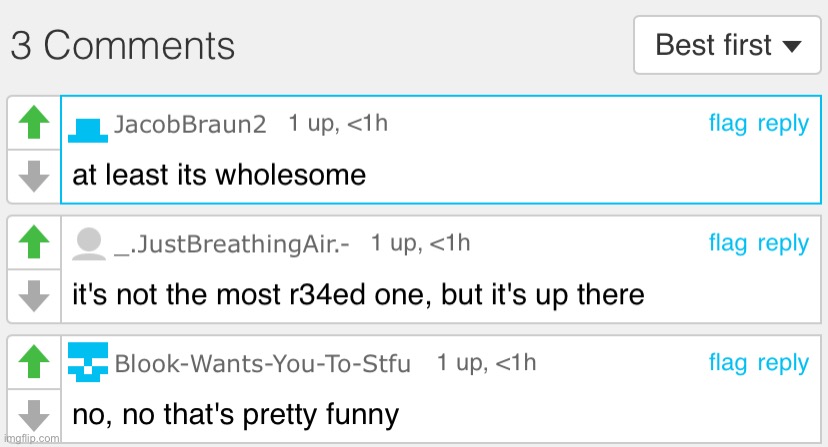Select the 'at least its wholesome' comment text

tap(219, 175)
